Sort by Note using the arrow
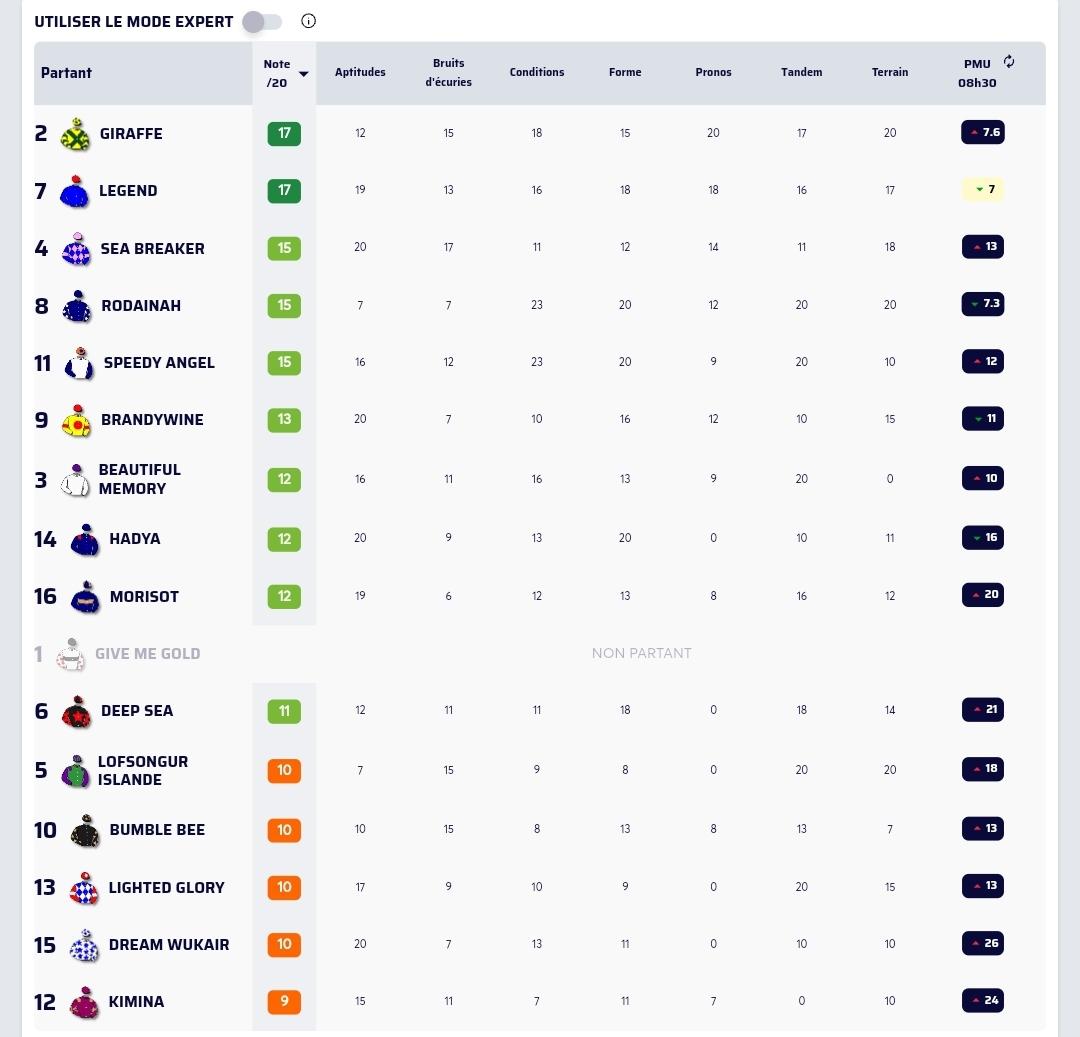Viewport: 1080px width, 1037px height. tap(303, 74)
